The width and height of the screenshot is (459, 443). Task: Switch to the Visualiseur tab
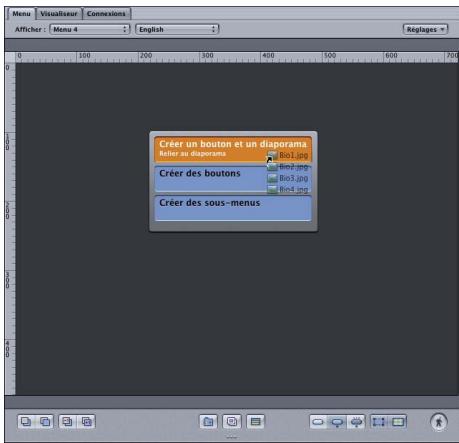click(59, 14)
